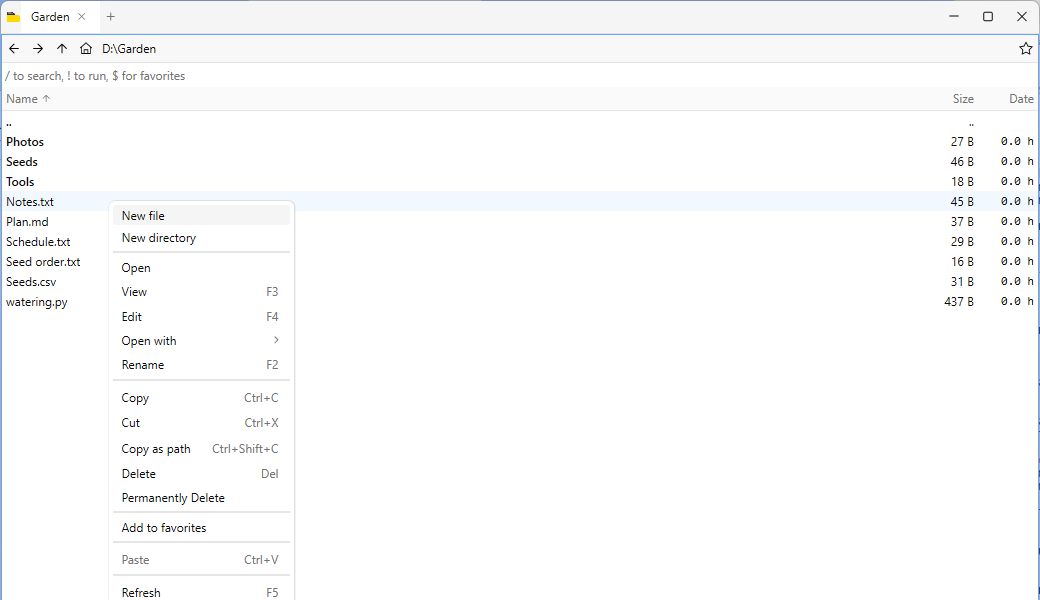Image resolution: width=1040 pixels, height=600 pixels.
Task: Choose New directory from context menu
Action: (x=202, y=238)
